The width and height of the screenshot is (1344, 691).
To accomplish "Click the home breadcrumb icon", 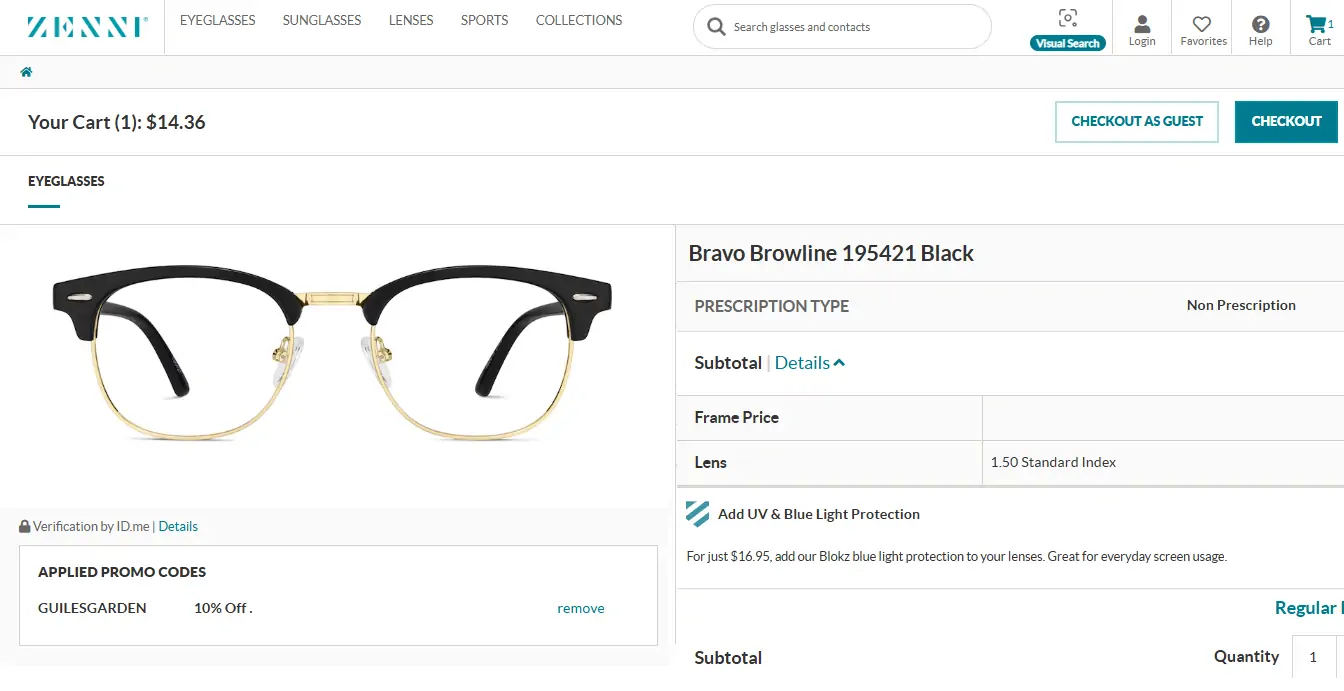I will click(x=26, y=72).
